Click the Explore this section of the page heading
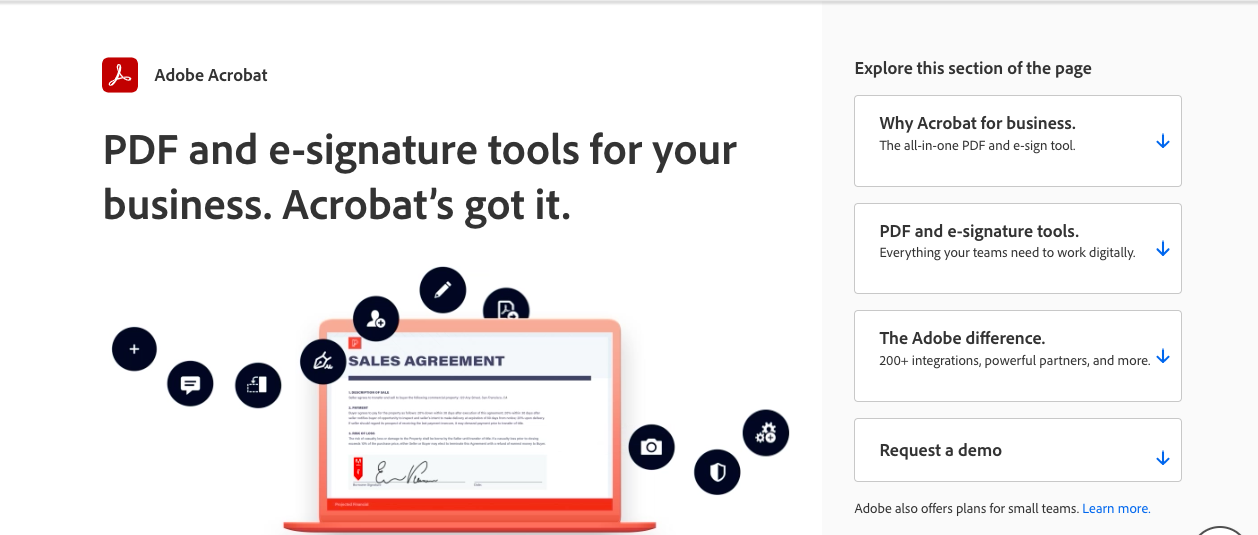This screenshot has height=535, width=1258. (x=973, y=68)
